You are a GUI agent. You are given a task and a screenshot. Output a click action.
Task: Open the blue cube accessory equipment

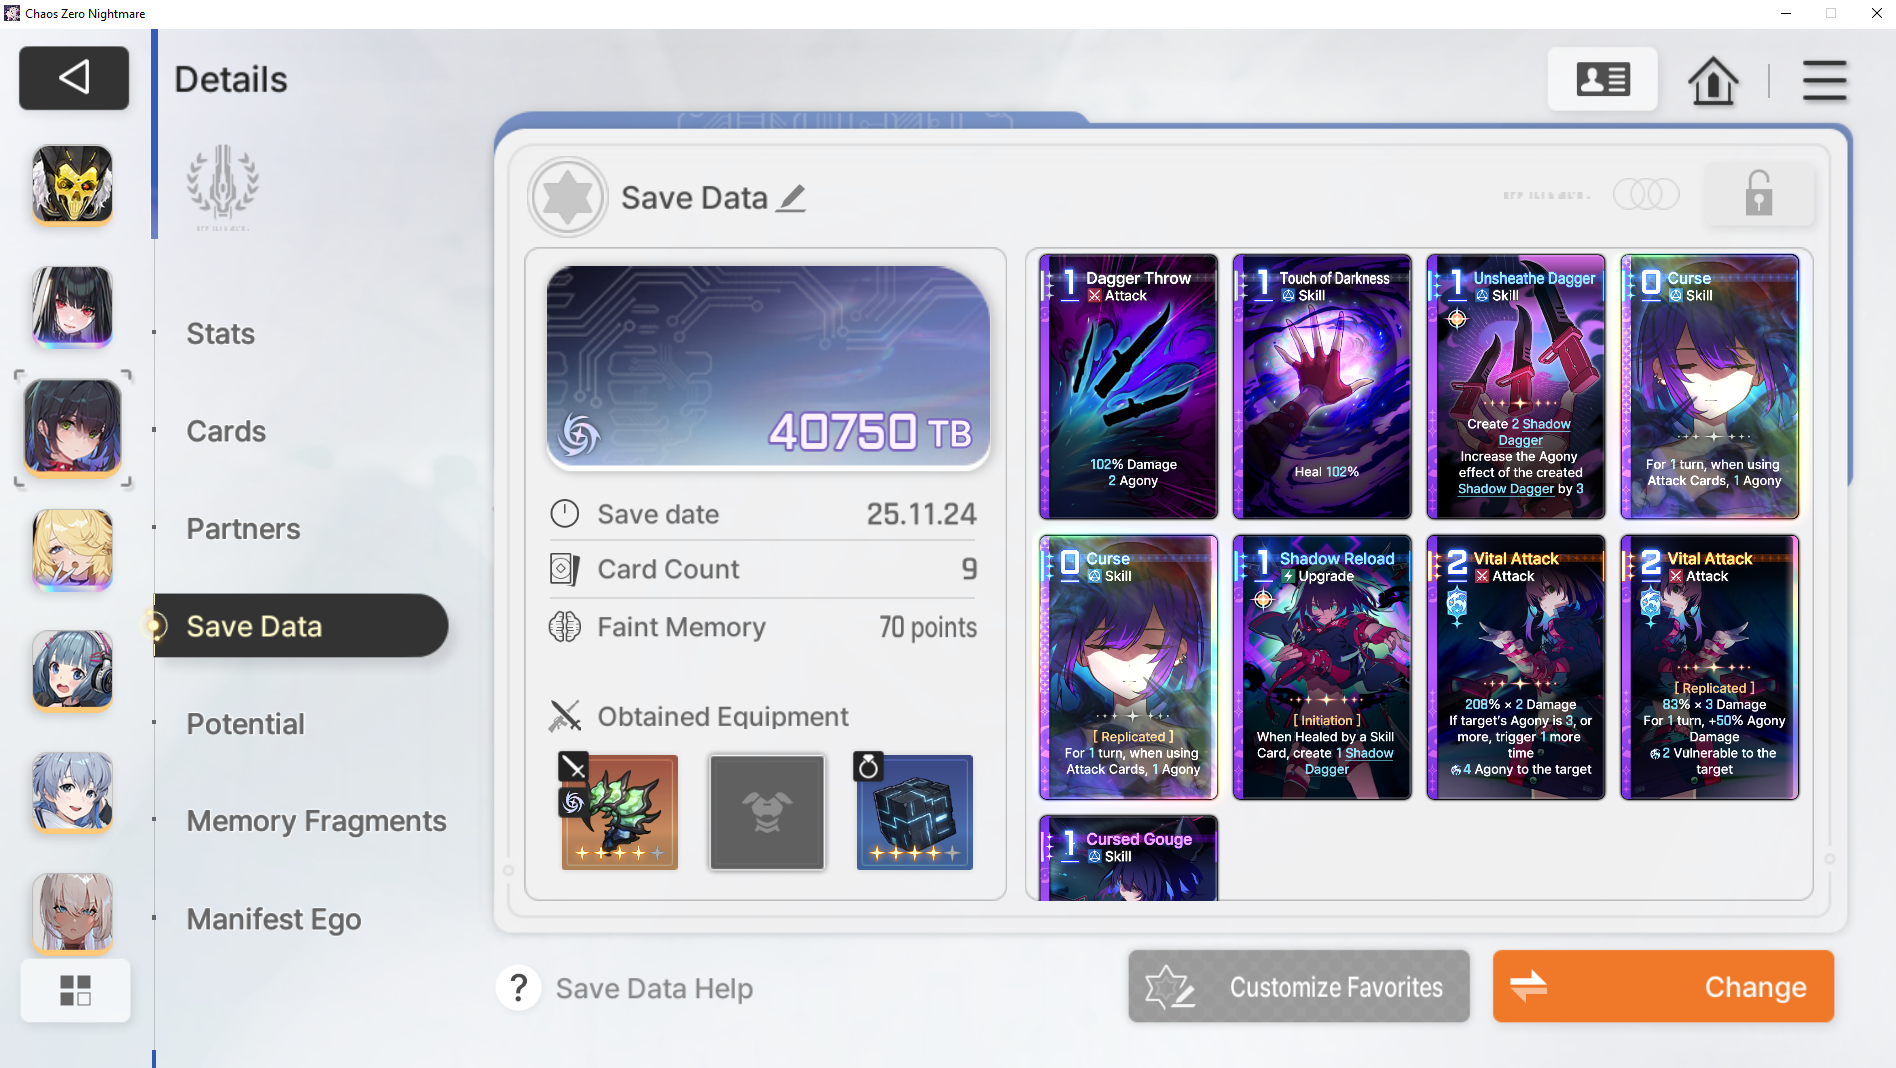914,812
